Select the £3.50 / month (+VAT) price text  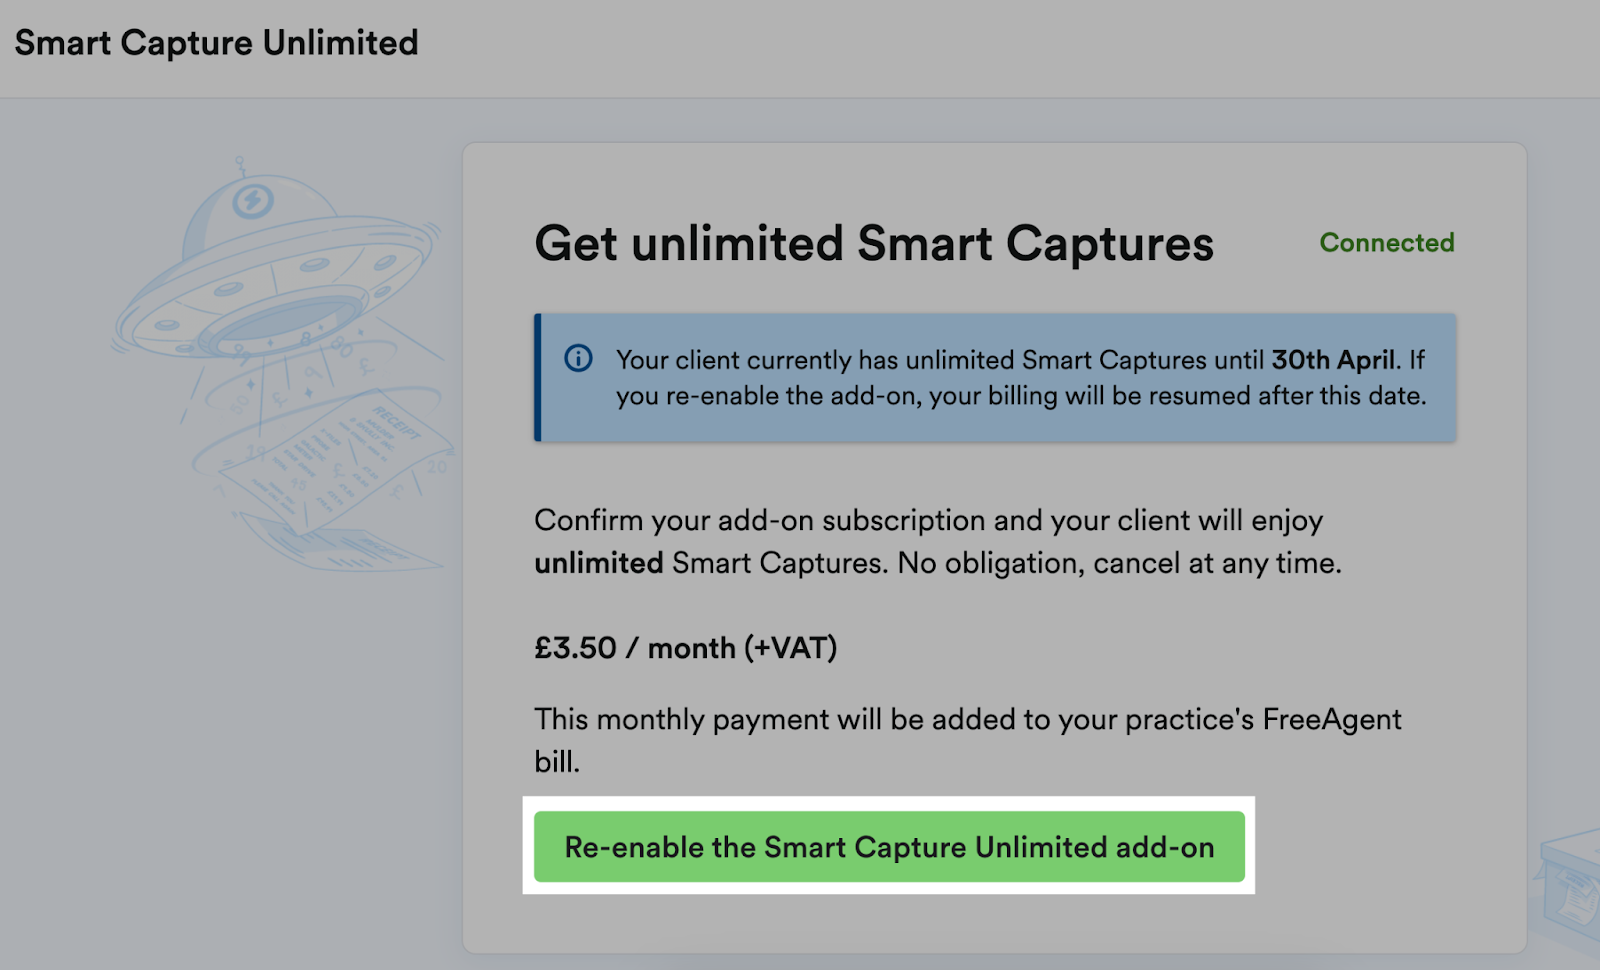pyautogui.click(x=686, y=648)
